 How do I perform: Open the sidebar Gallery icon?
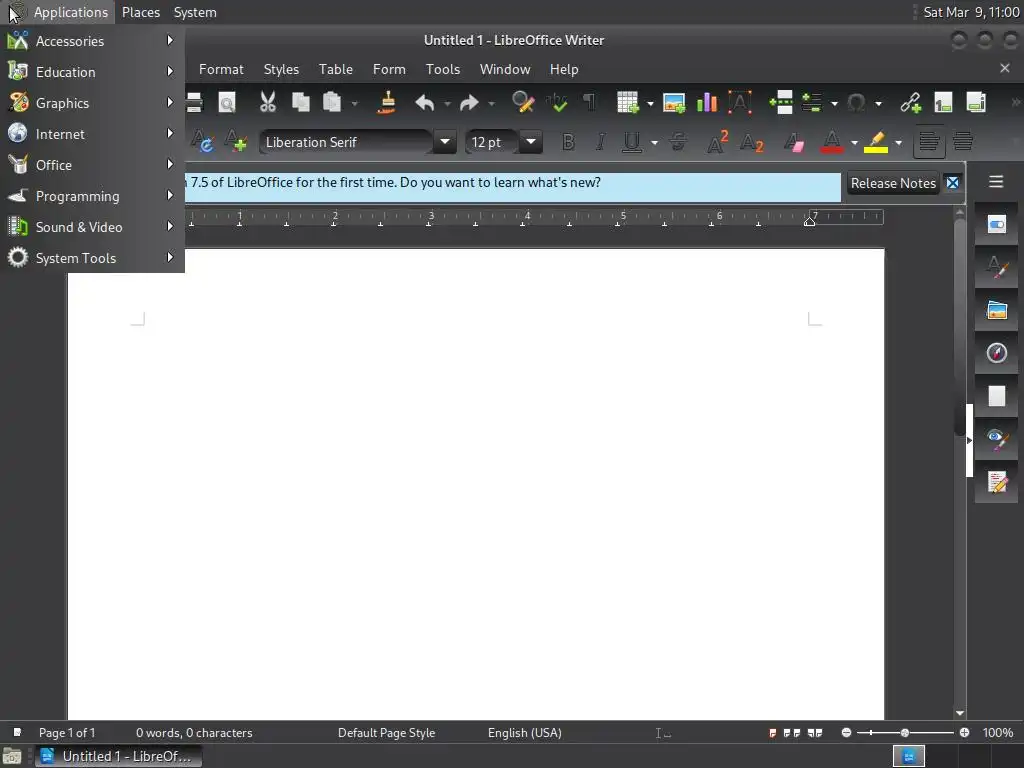996,310
